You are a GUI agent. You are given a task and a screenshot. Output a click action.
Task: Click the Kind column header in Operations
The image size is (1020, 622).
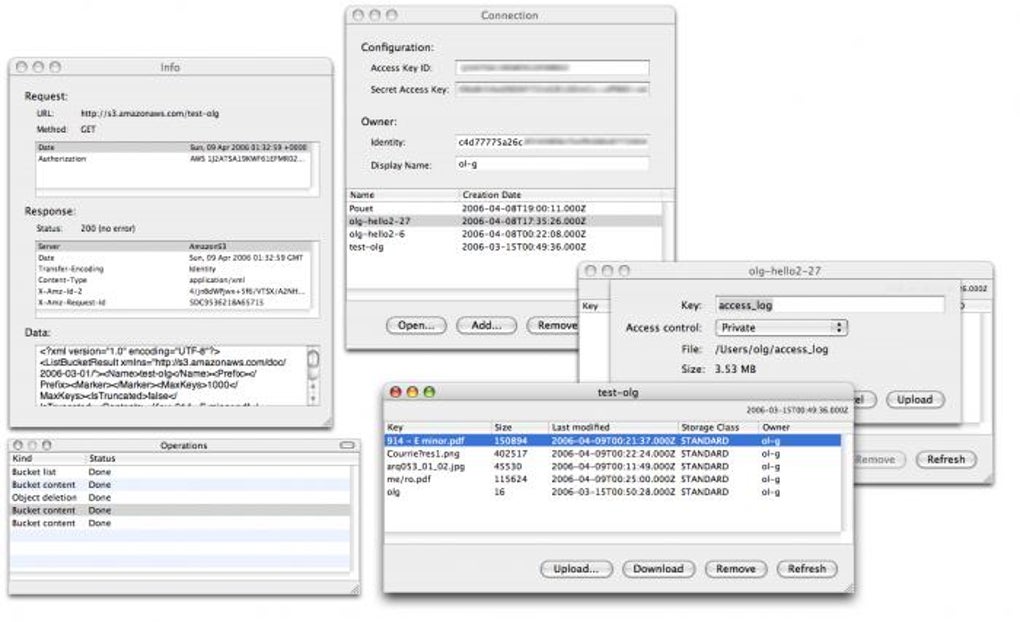click(x=47, y=459)
